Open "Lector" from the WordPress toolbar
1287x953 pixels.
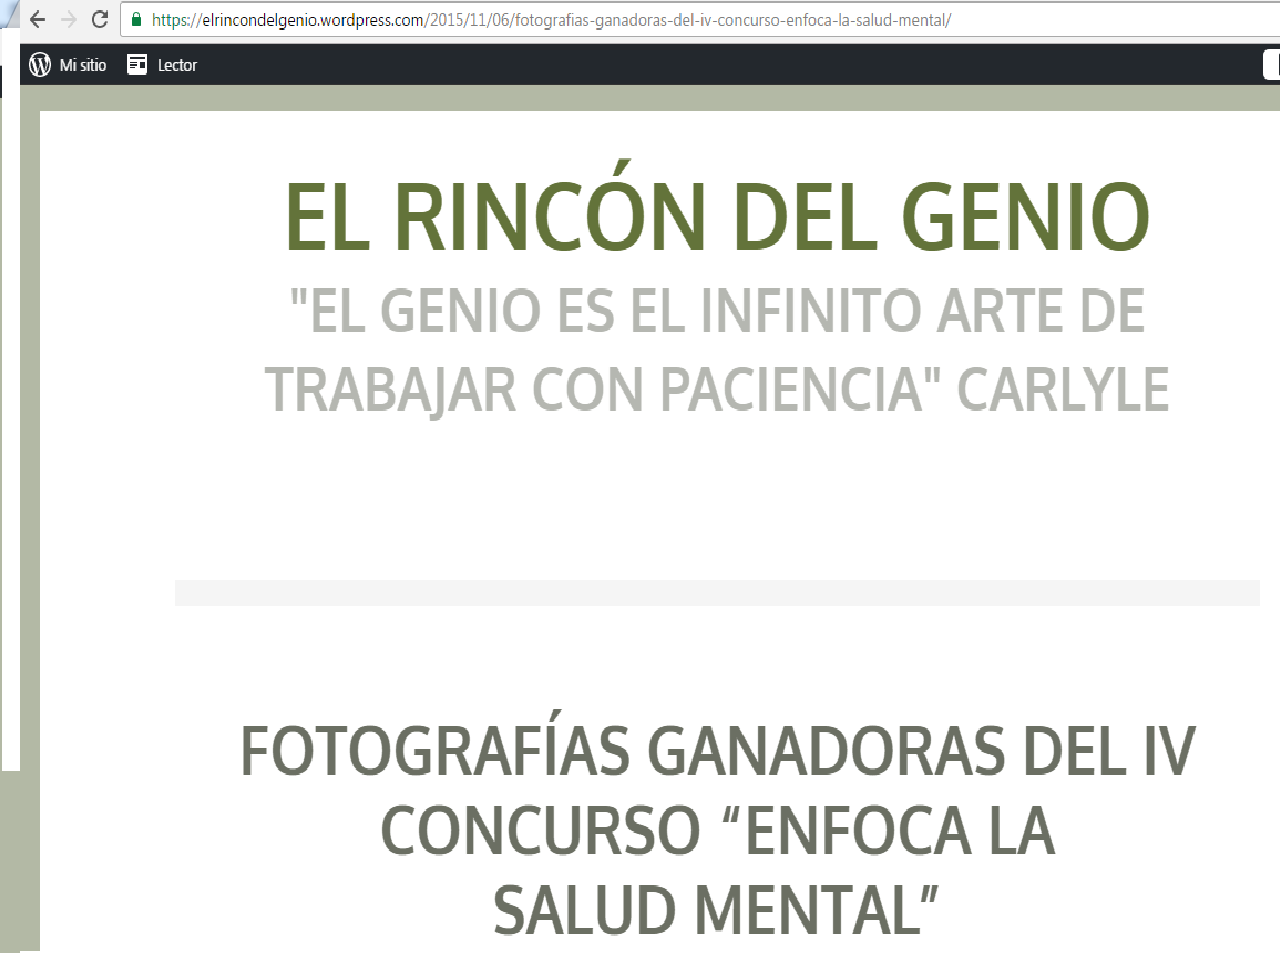[176, 64]
